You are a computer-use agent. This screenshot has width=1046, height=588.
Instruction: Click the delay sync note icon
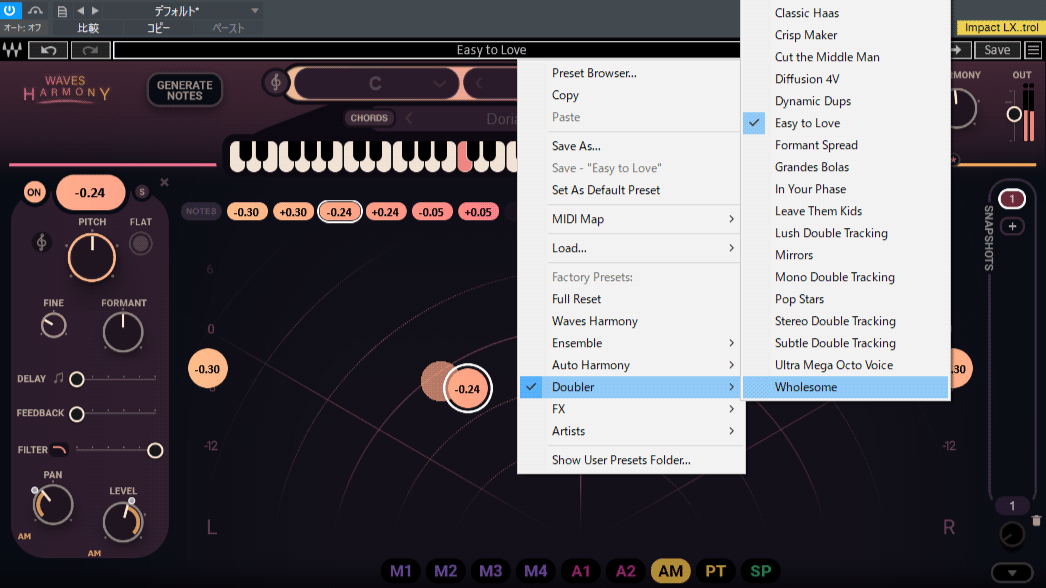pyautogui.click(x=58, y=378)
